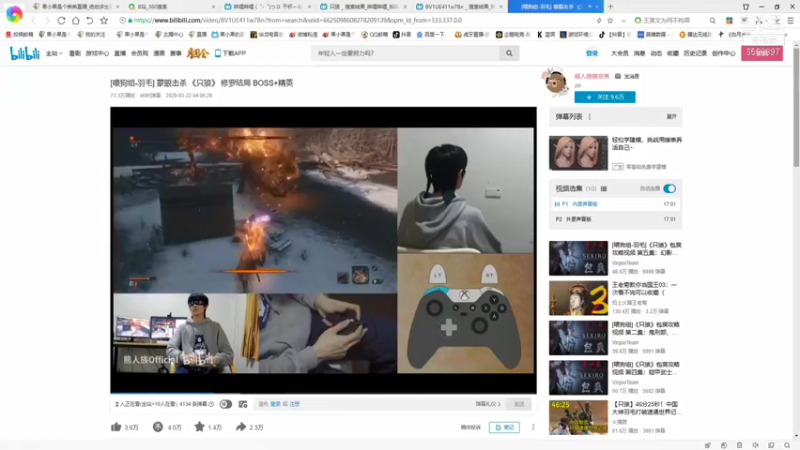Open 会员购 in bilibili header
800x450 pixels.
[139, 53]
